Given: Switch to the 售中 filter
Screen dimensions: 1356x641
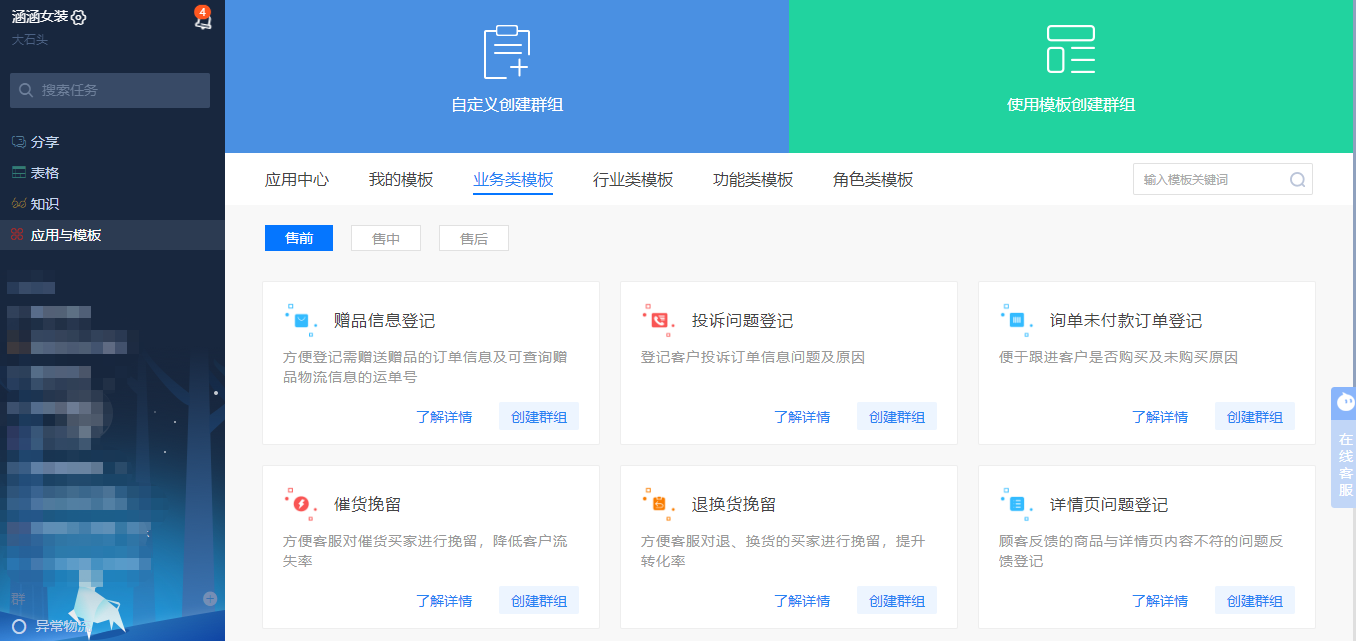Looking at the screenshot, I should tap(386, 238).
